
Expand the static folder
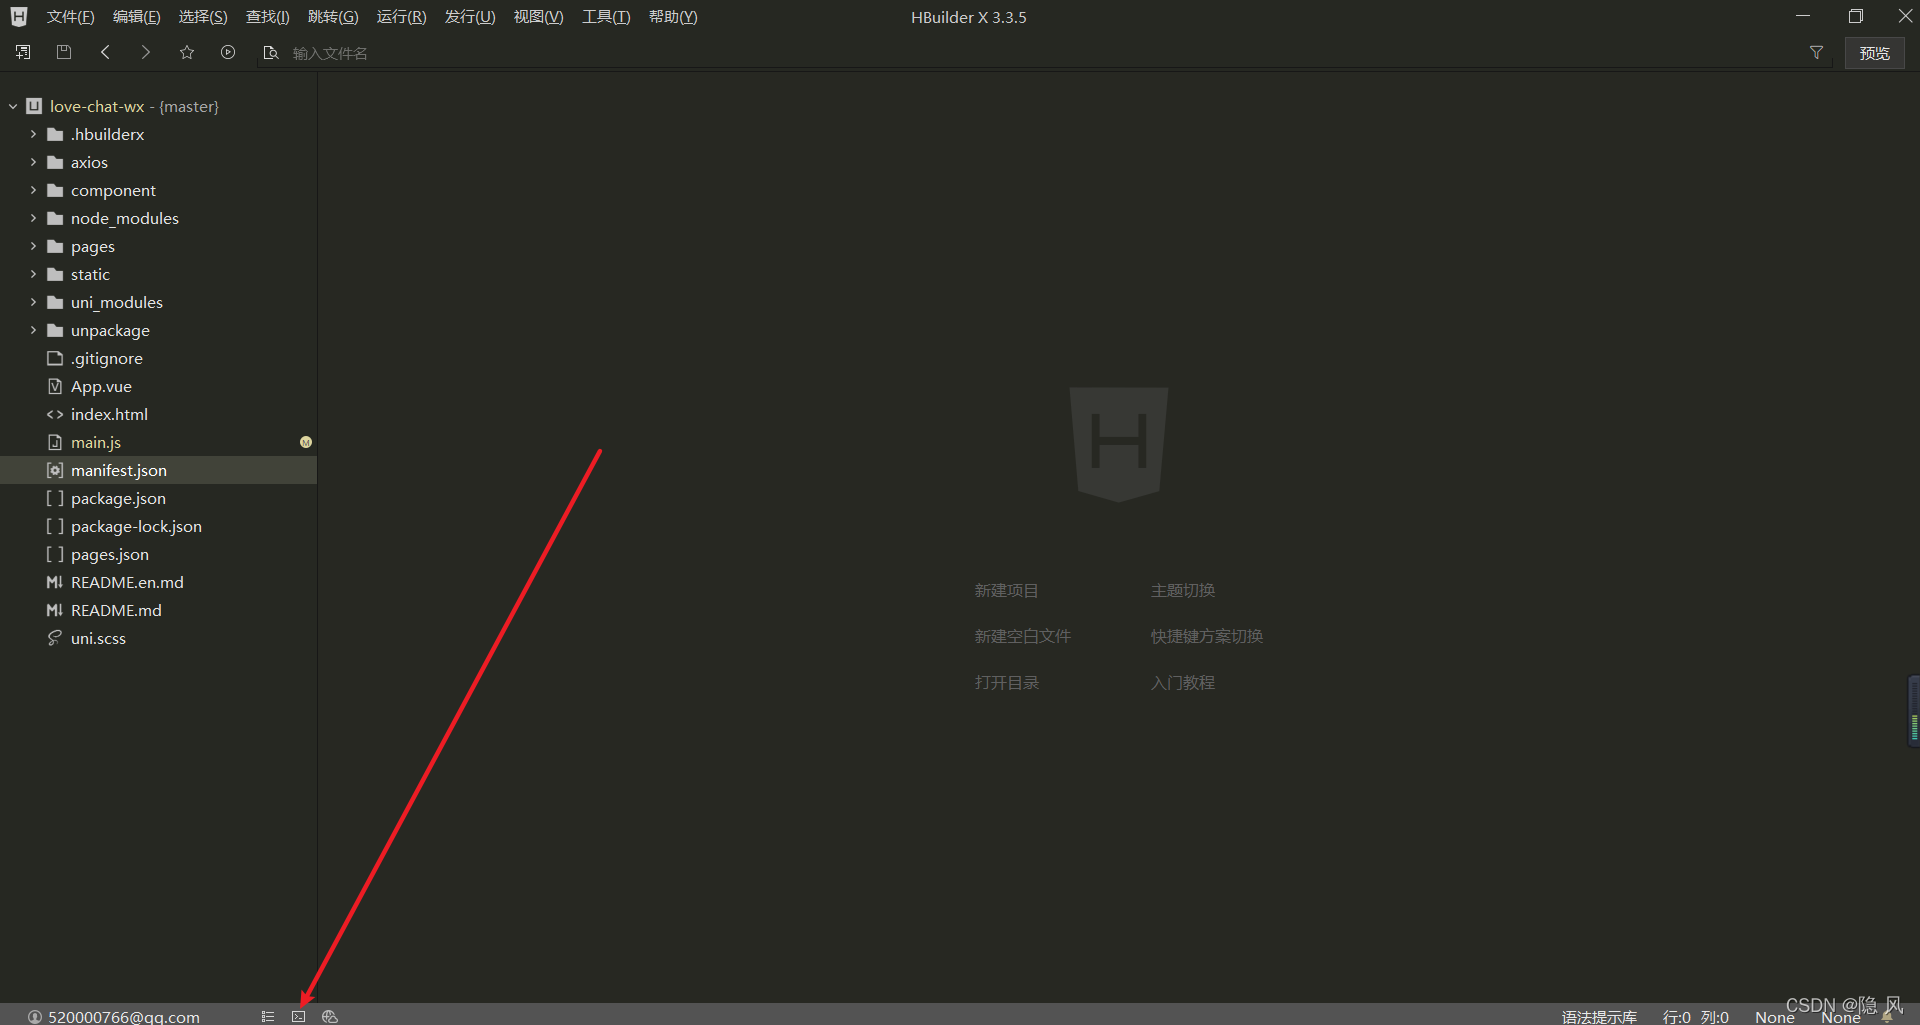[33, 274]
